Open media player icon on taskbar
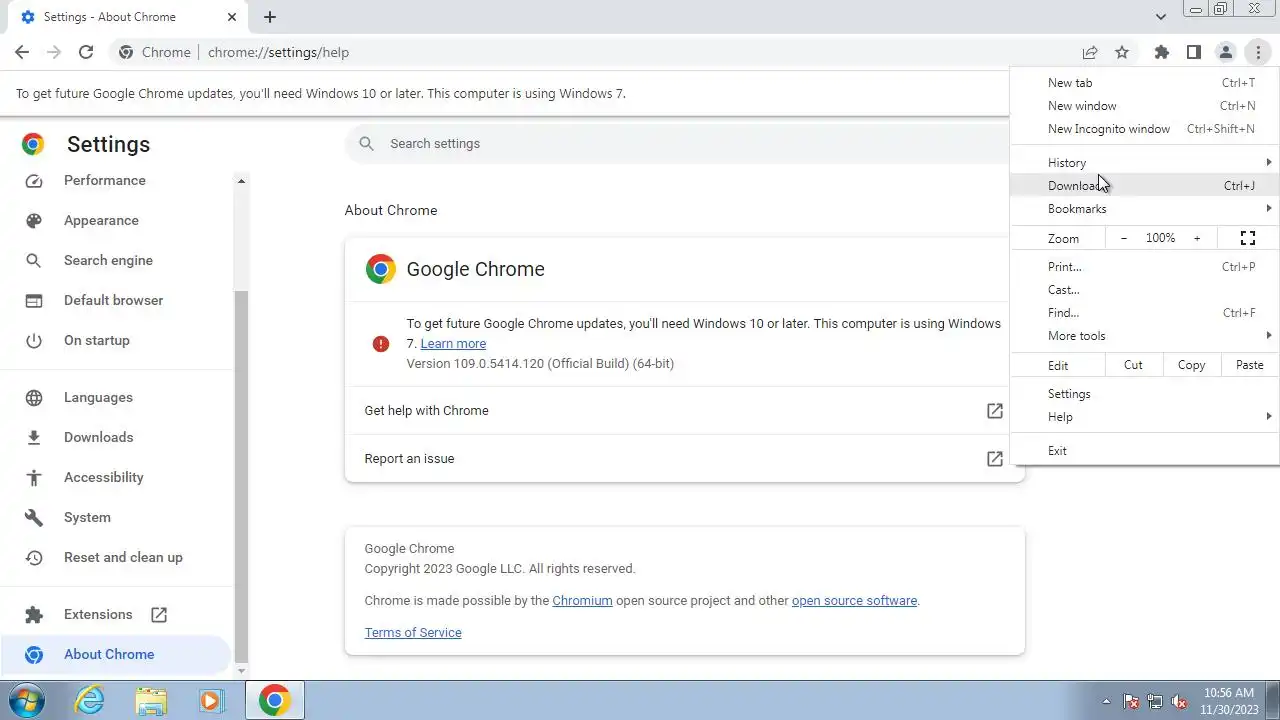The width and height of the screenshot is (1280, 720). 210,700
